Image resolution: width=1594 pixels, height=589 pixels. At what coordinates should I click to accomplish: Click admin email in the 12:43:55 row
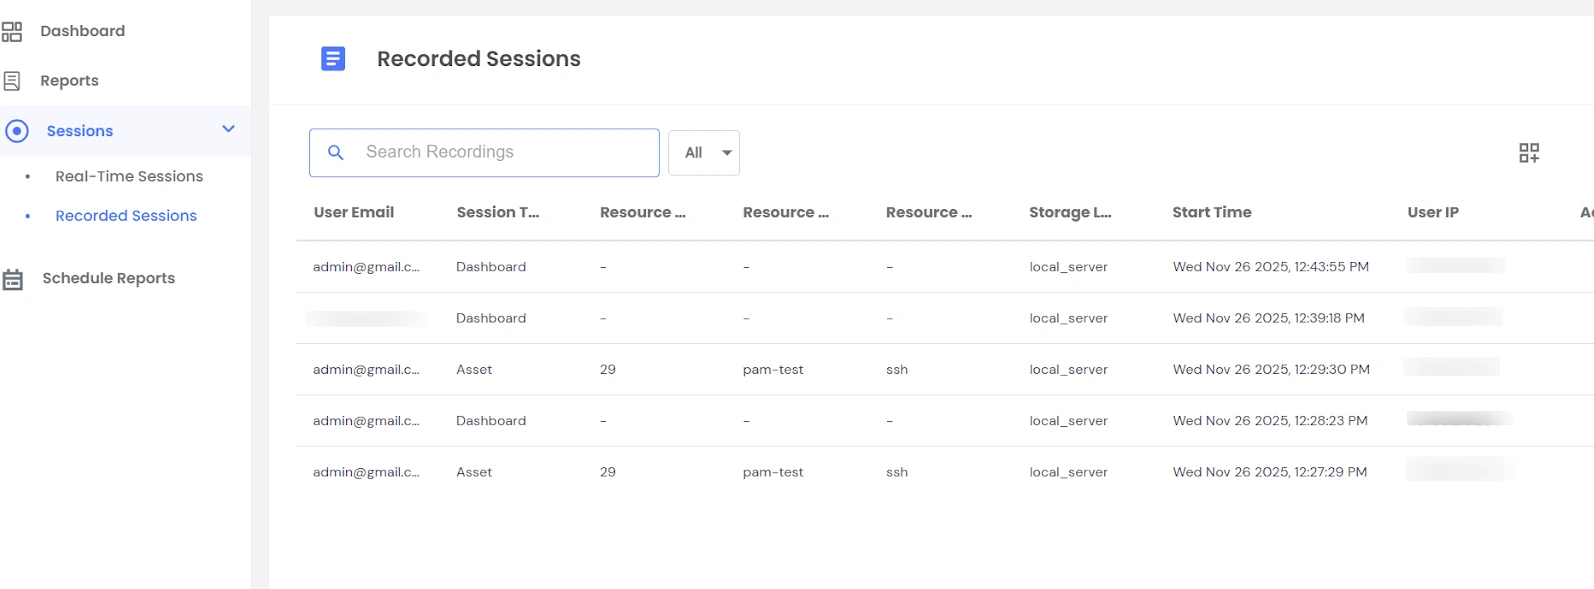pos(366,267)
